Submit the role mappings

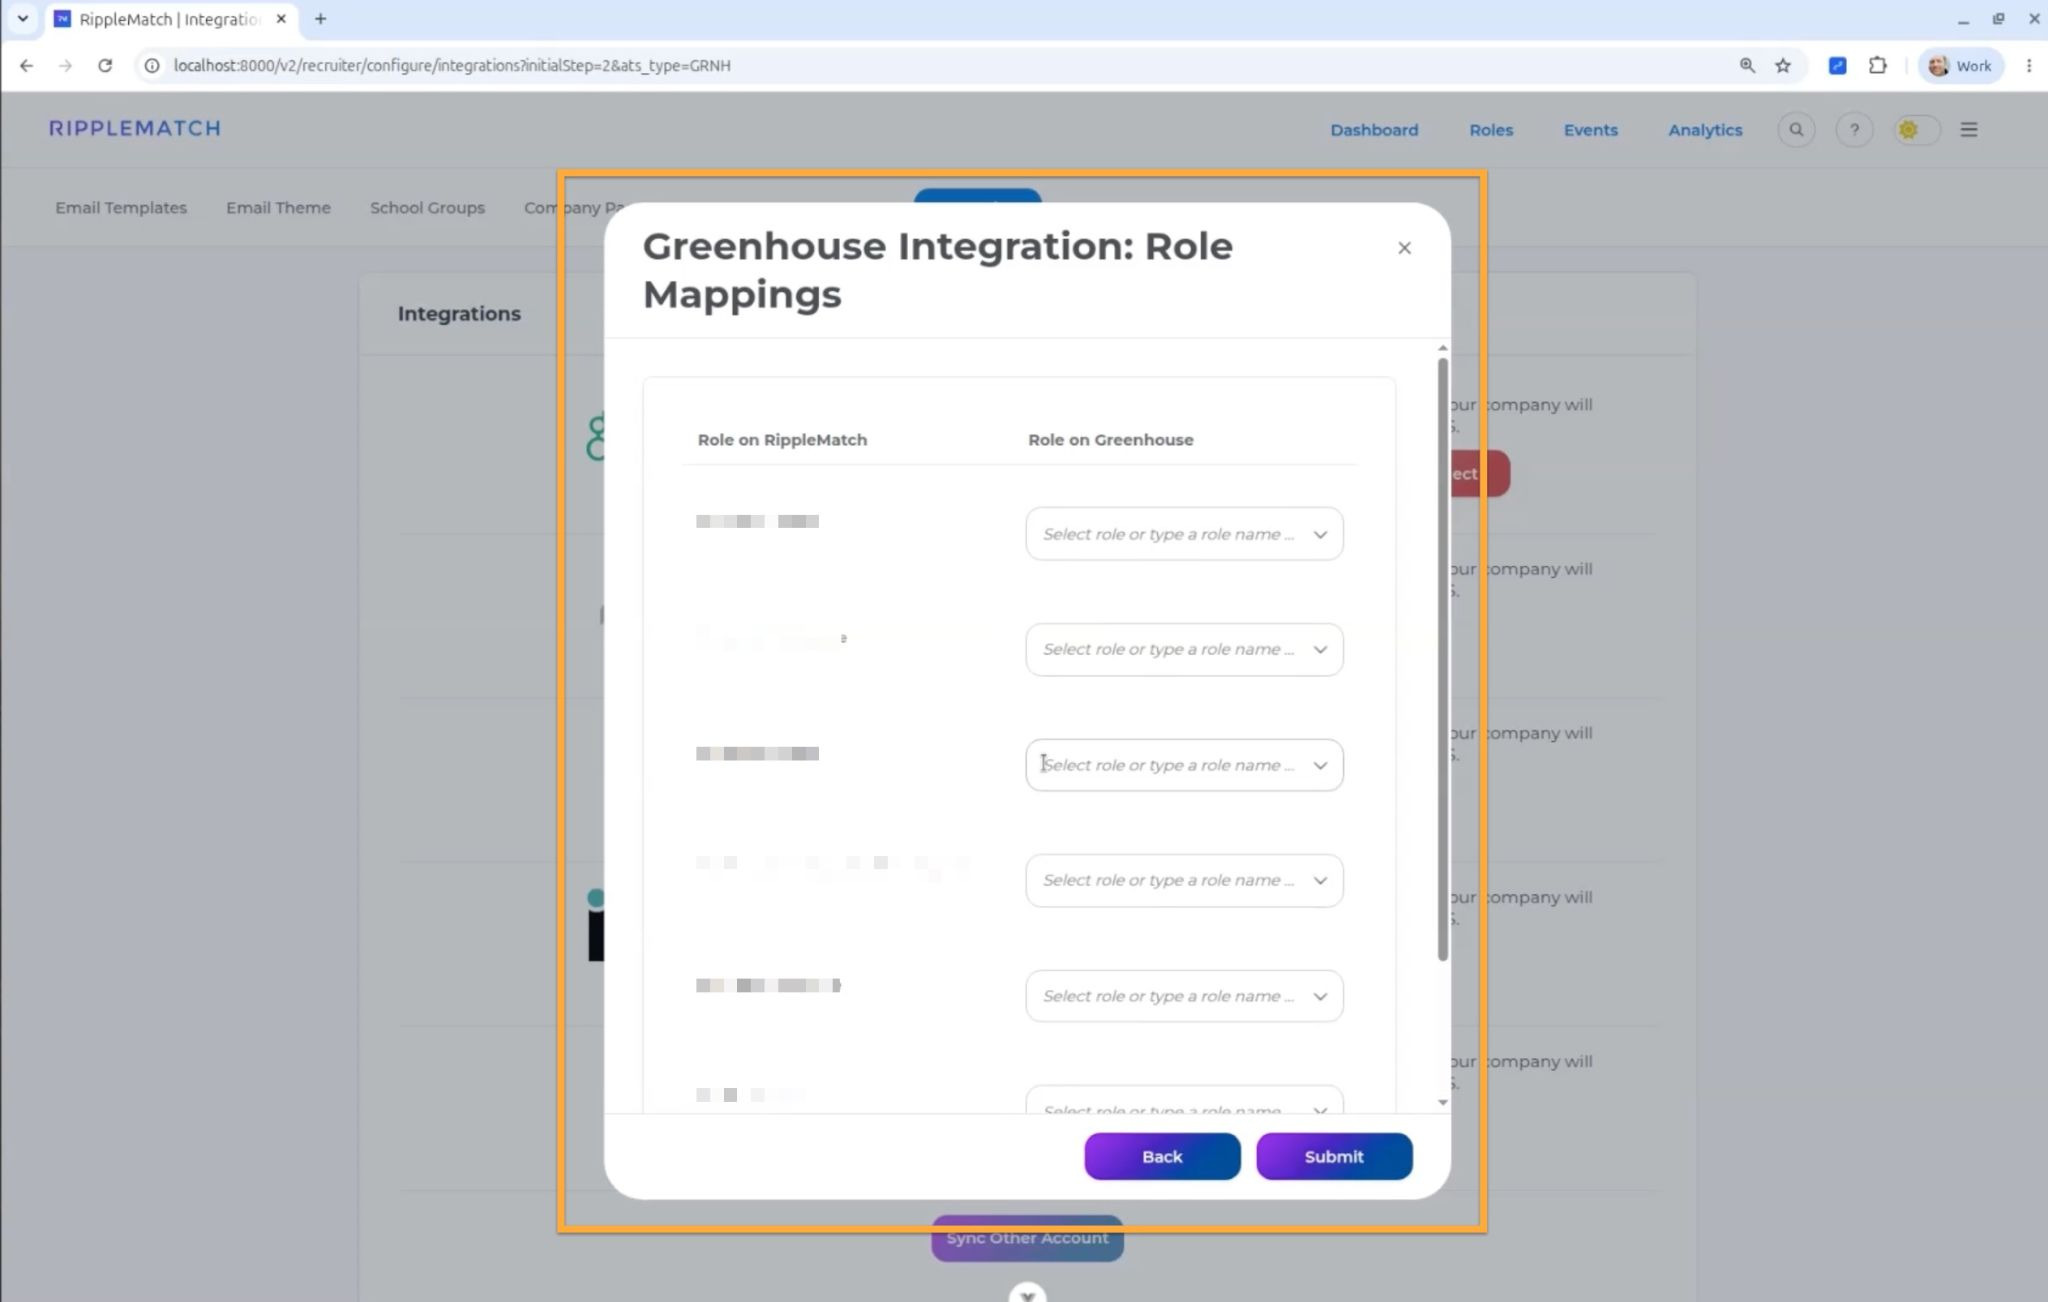point(1334,1156)
